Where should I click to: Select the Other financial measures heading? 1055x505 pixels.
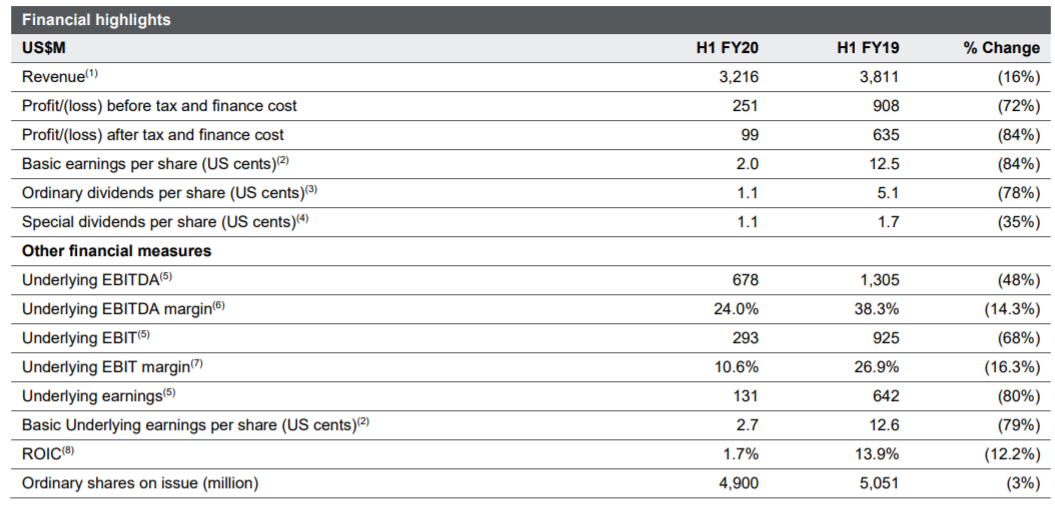116,251
